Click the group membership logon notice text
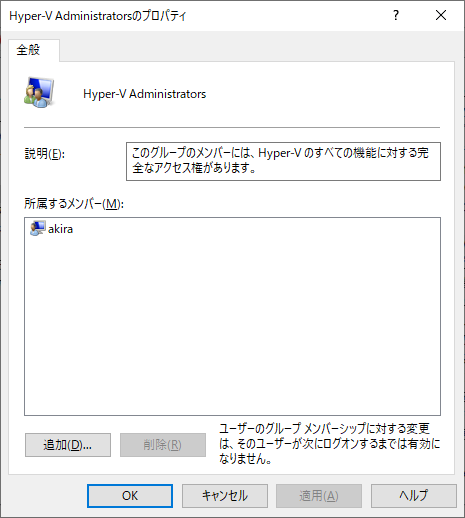The image size is (465, 518). click(x=330, y=444)
